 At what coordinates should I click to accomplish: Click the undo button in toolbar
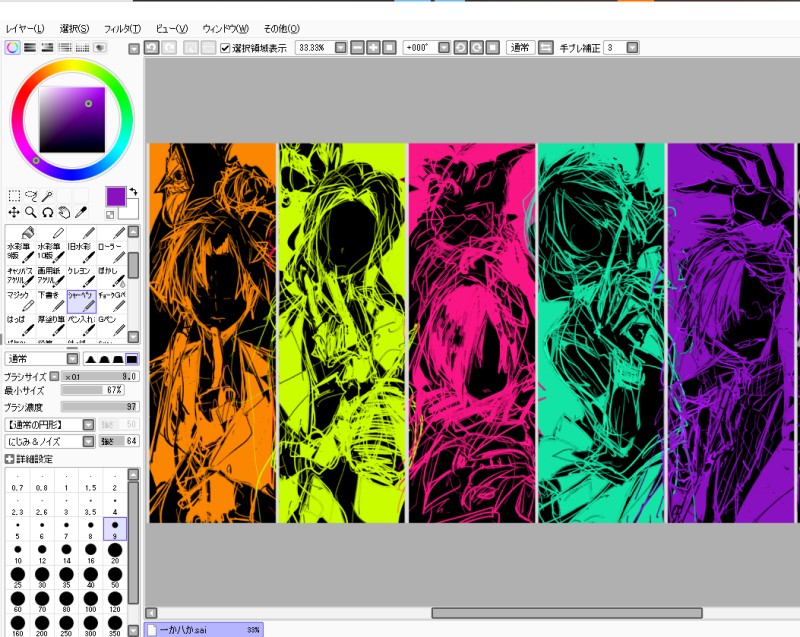(x=152, y=47)
